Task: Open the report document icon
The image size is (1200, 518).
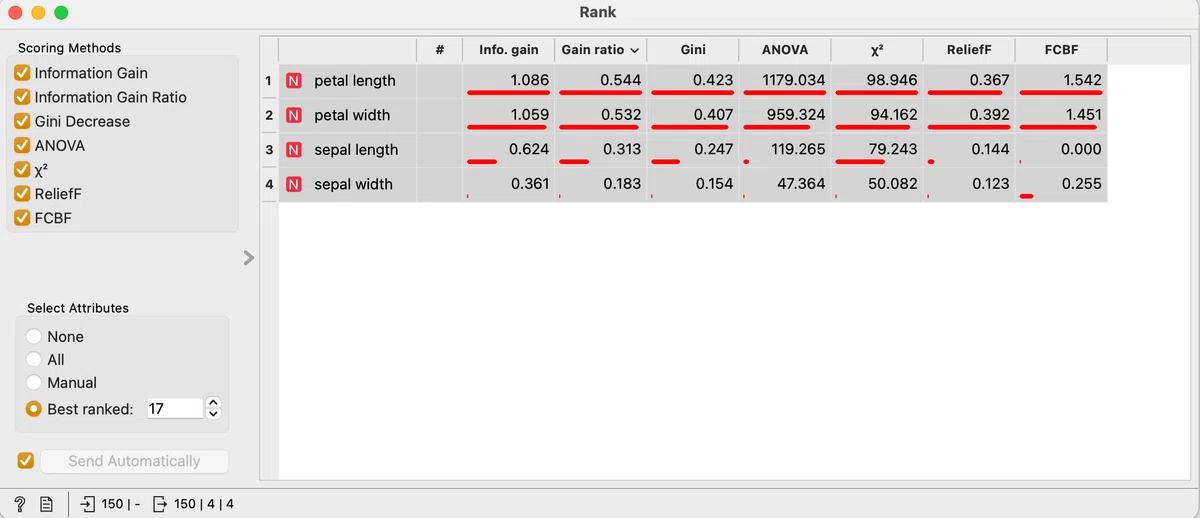Action: pos(46,504)
